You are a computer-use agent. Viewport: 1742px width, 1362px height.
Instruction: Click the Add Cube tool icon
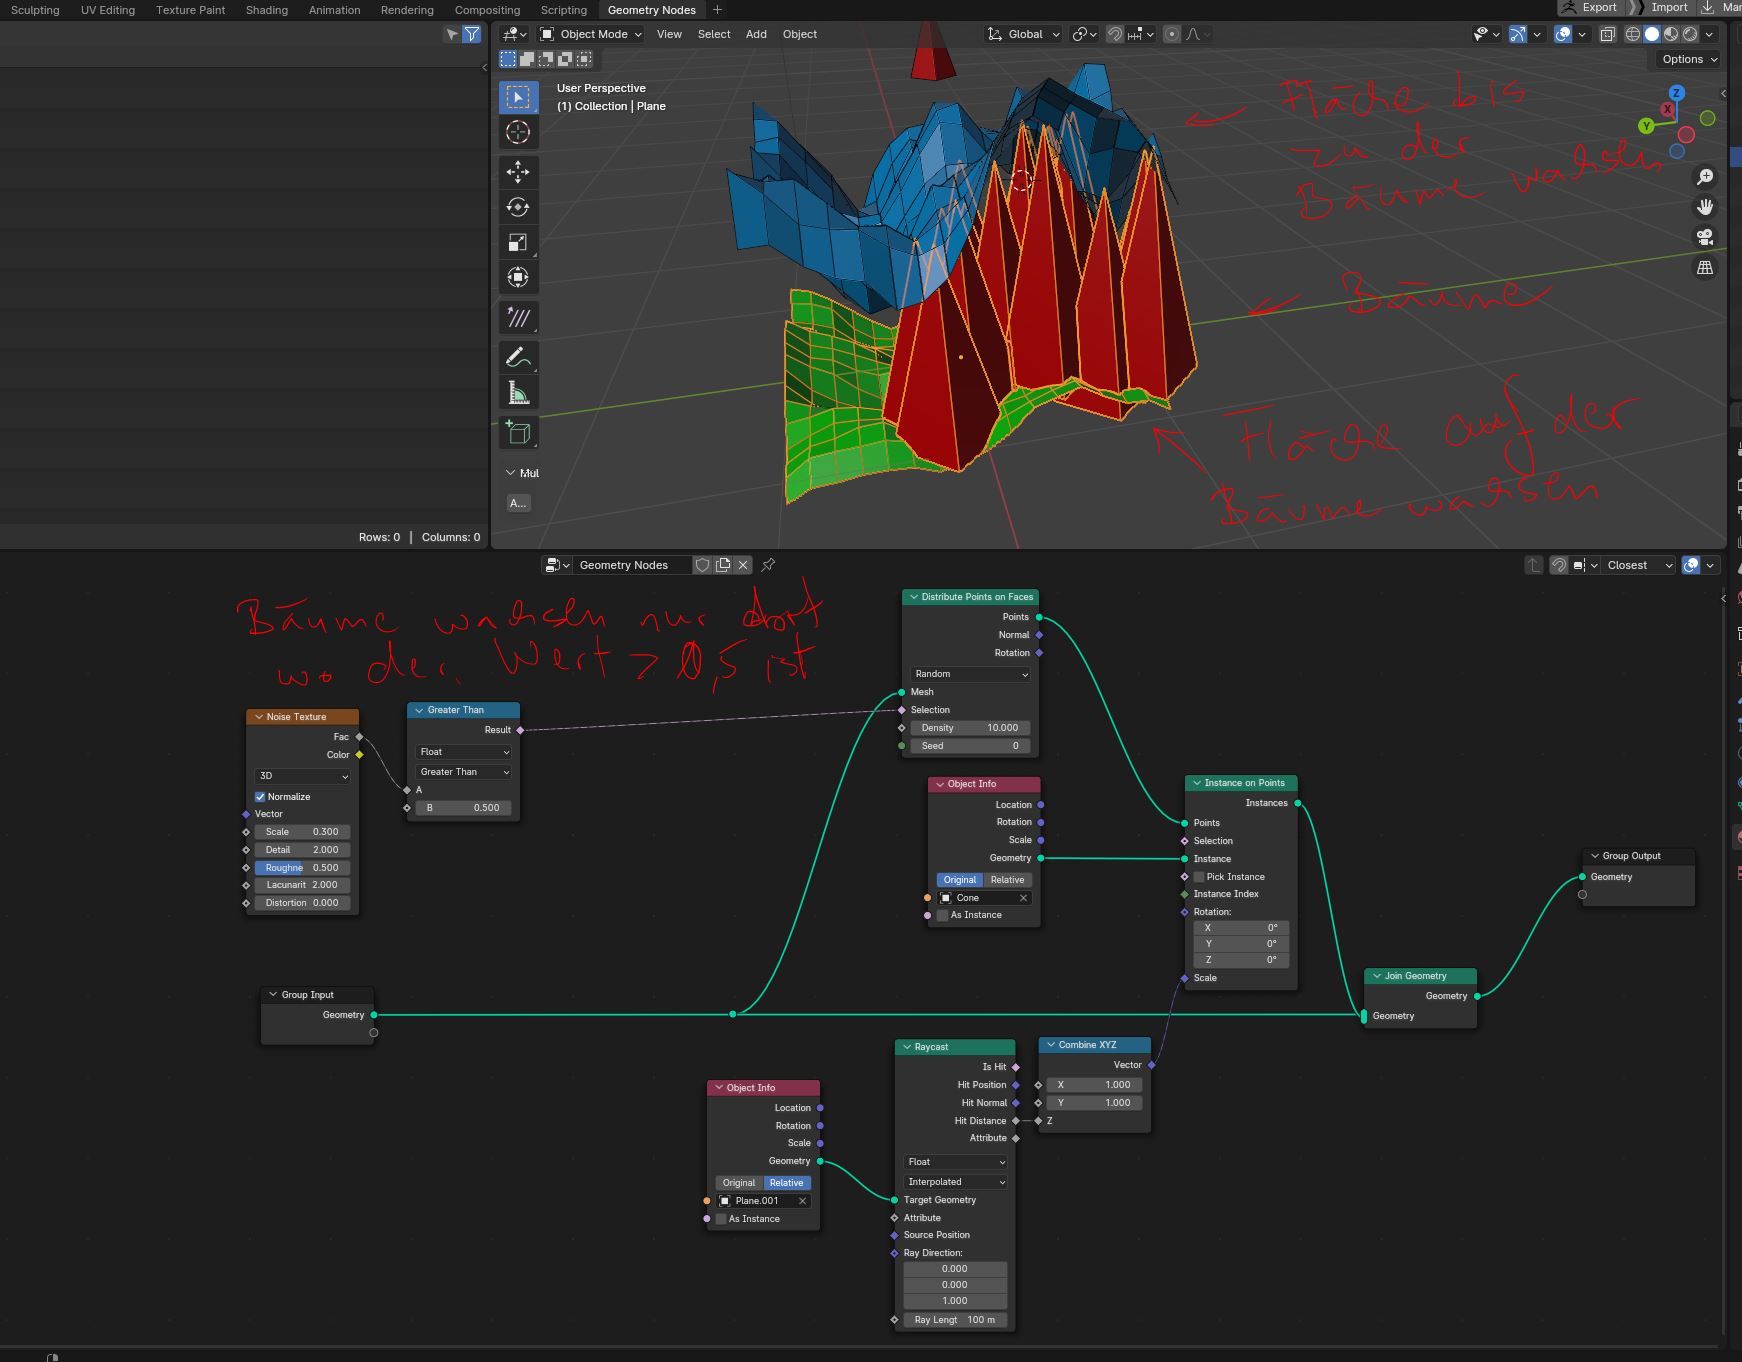[518, 432]
